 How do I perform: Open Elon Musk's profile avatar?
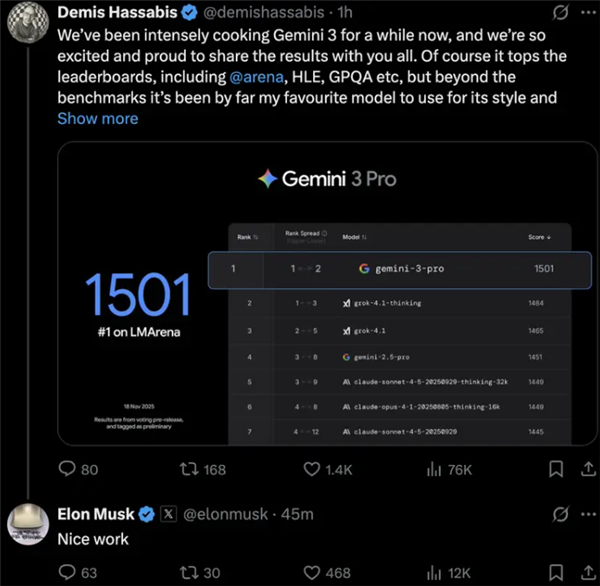[x=28, y=524]
